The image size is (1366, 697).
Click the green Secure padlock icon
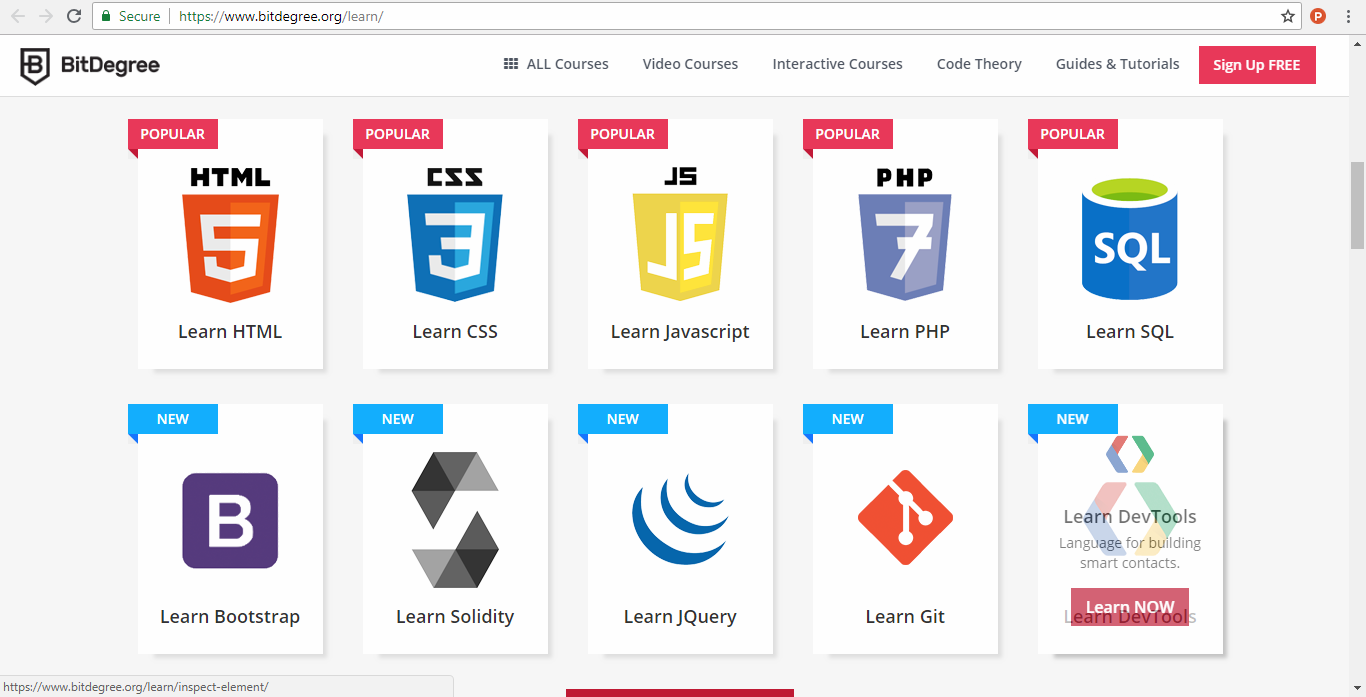(106, 16)
